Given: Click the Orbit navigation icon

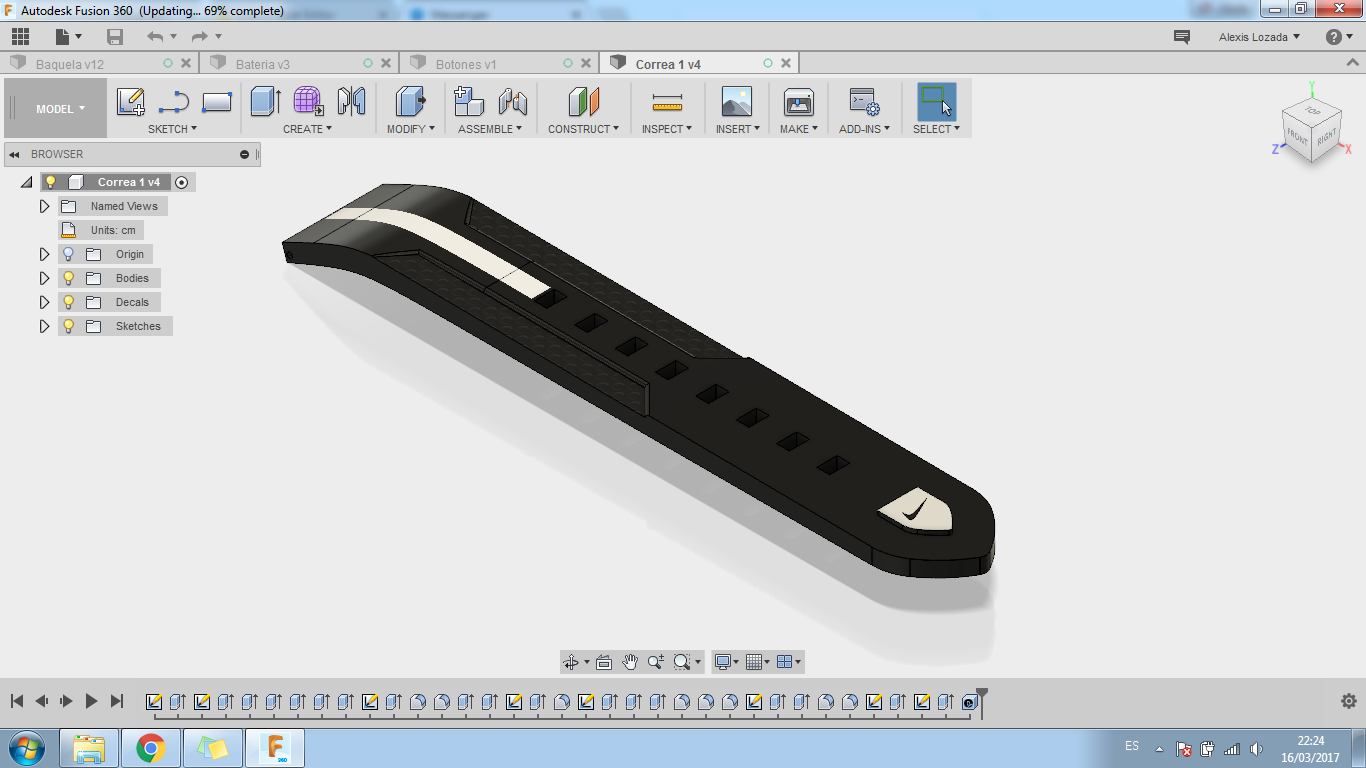Looking at the screenshot, I should [571, 662].
